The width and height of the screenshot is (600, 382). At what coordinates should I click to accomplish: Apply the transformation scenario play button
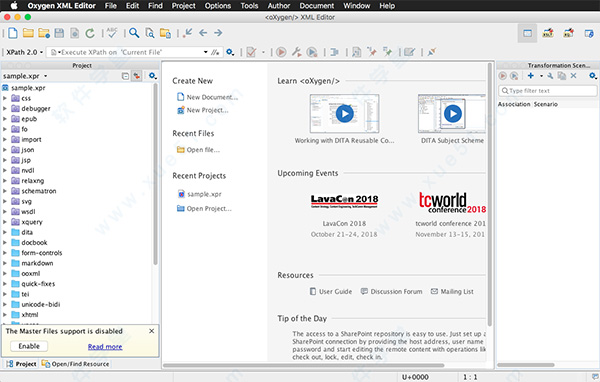(281, 52)
